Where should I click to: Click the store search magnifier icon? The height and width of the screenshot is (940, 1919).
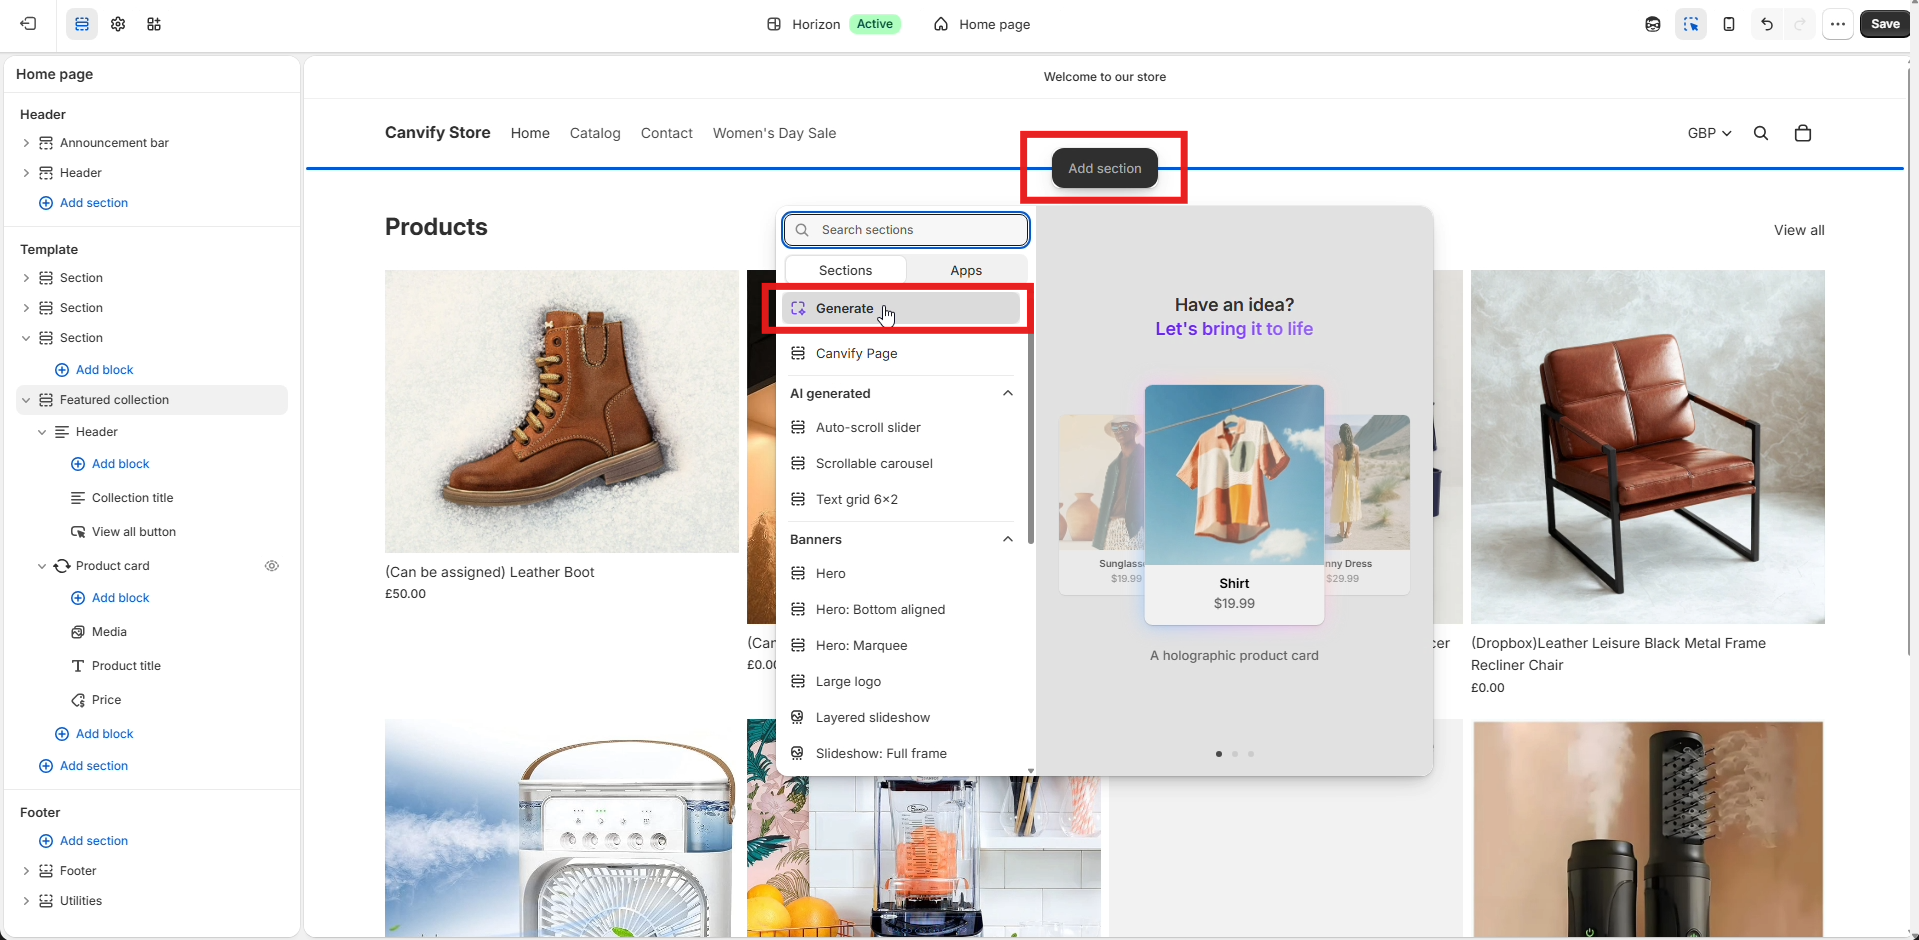click(x=1761, y=133)
